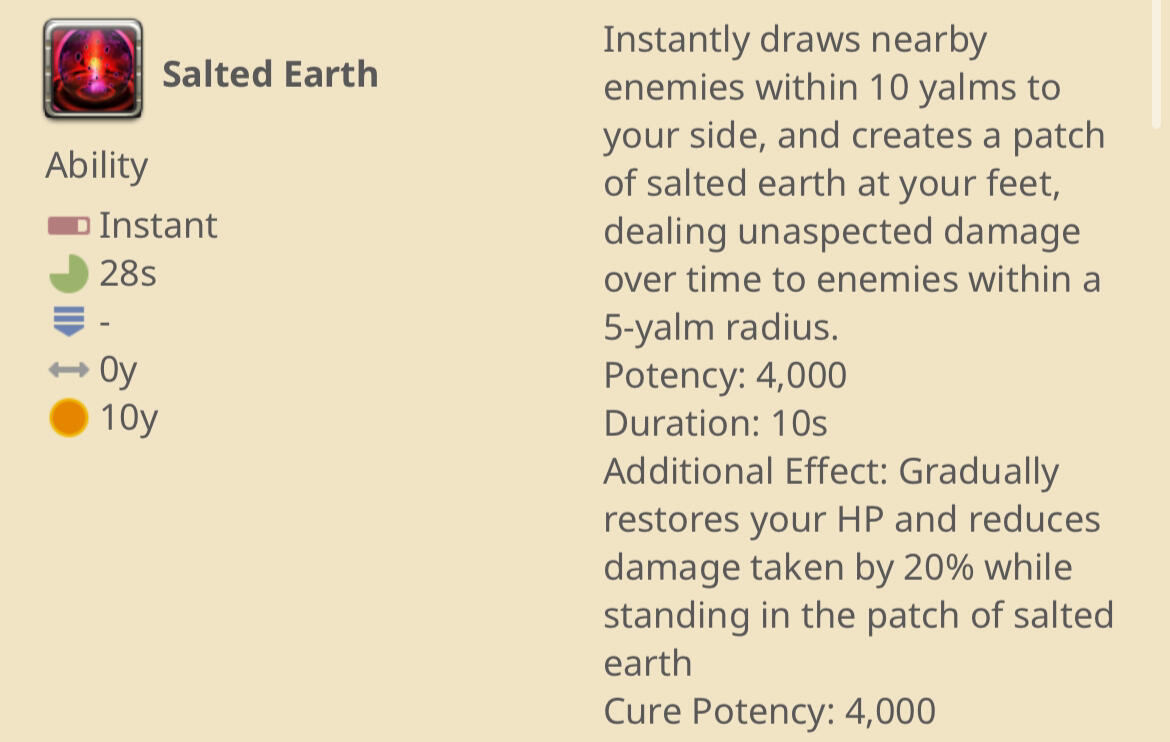Image resolution: width=1170 pixels, height=742 pixels.
Task: Click the 0y range value
Action: click(118, 371)
